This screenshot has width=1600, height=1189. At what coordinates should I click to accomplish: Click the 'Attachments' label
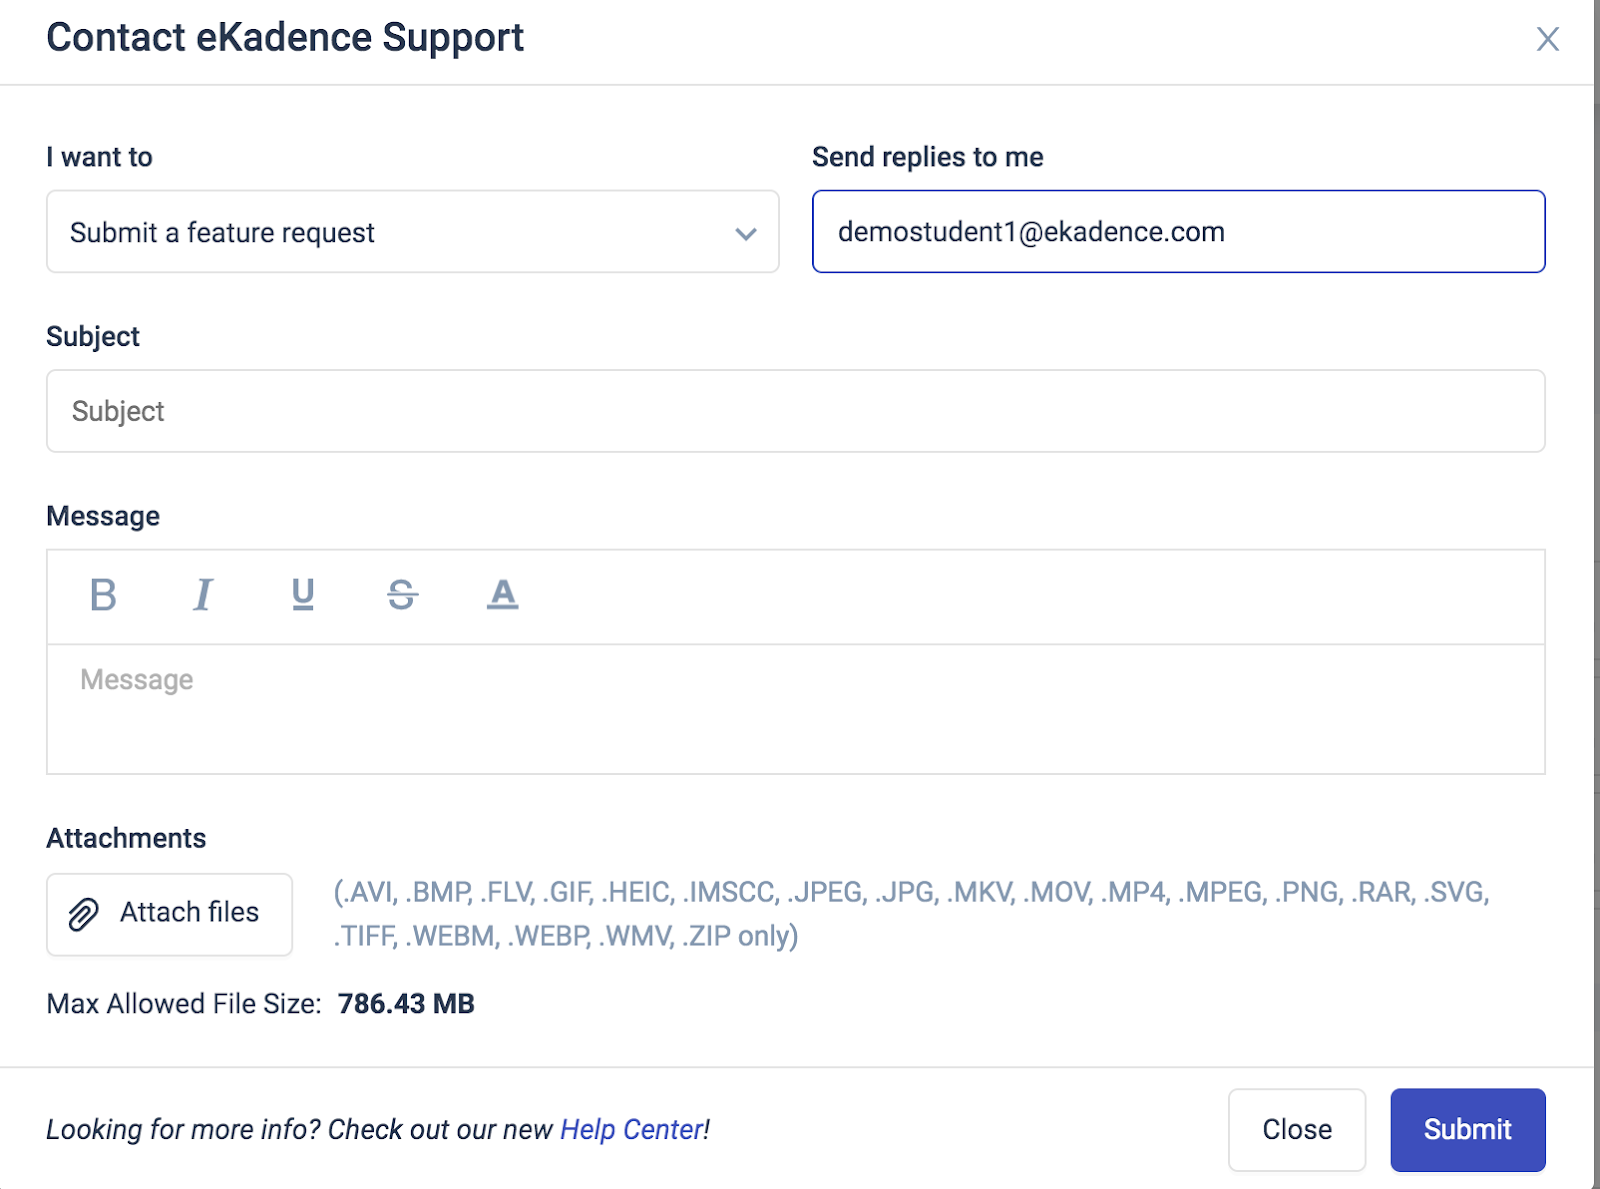tap(126, 838)
